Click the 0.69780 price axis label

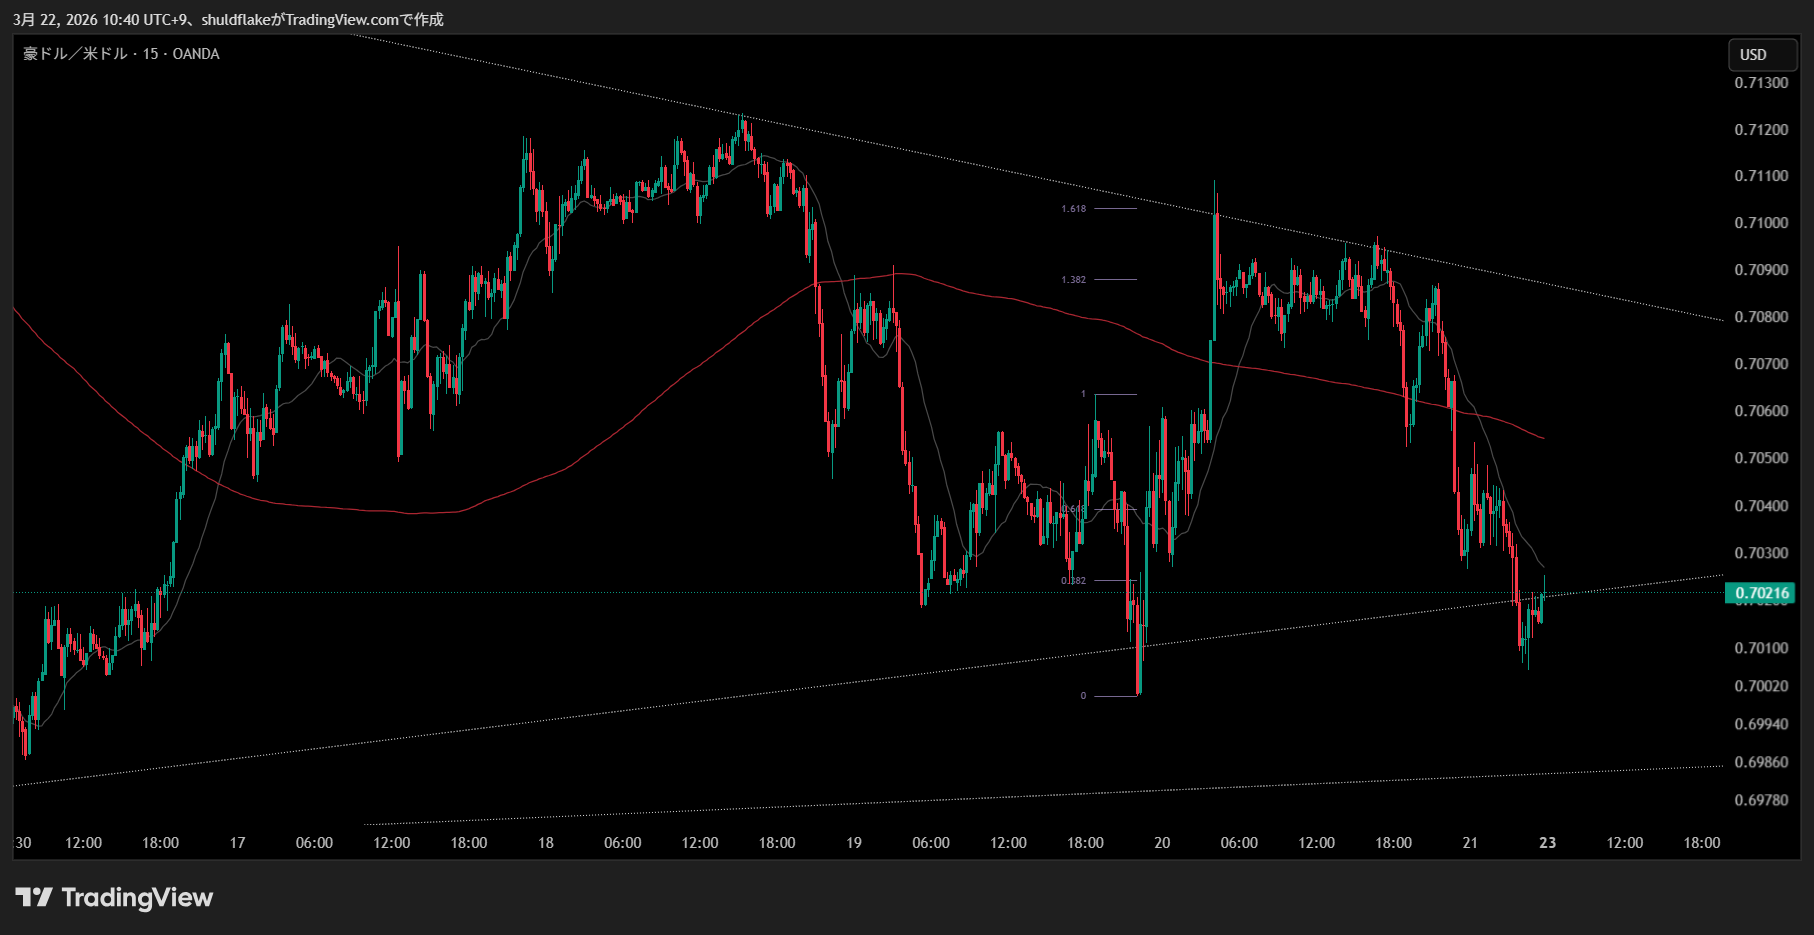[1760, 800]
